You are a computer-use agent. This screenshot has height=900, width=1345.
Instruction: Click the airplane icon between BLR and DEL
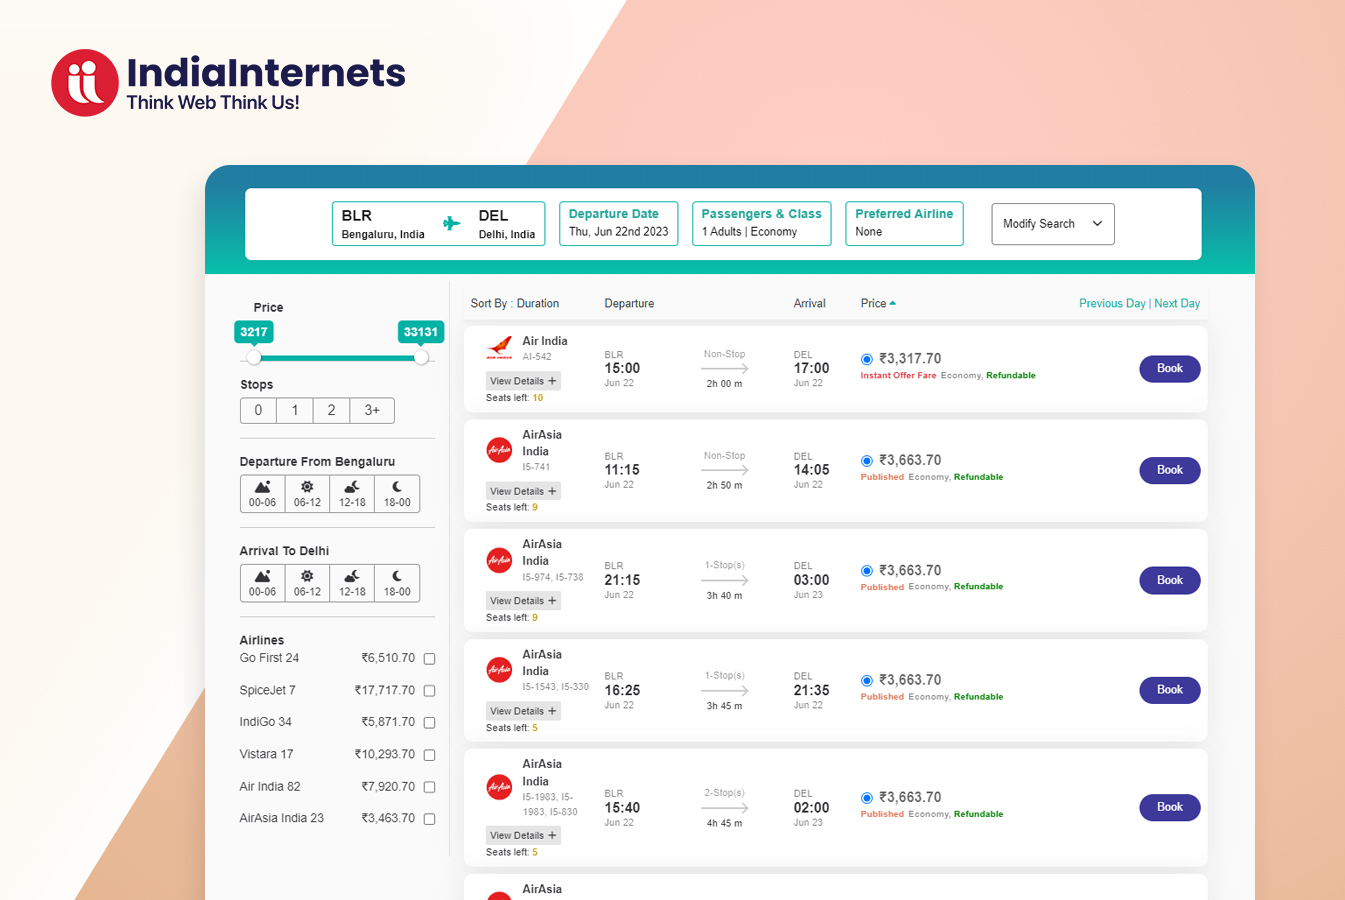[x=452, y=223]
